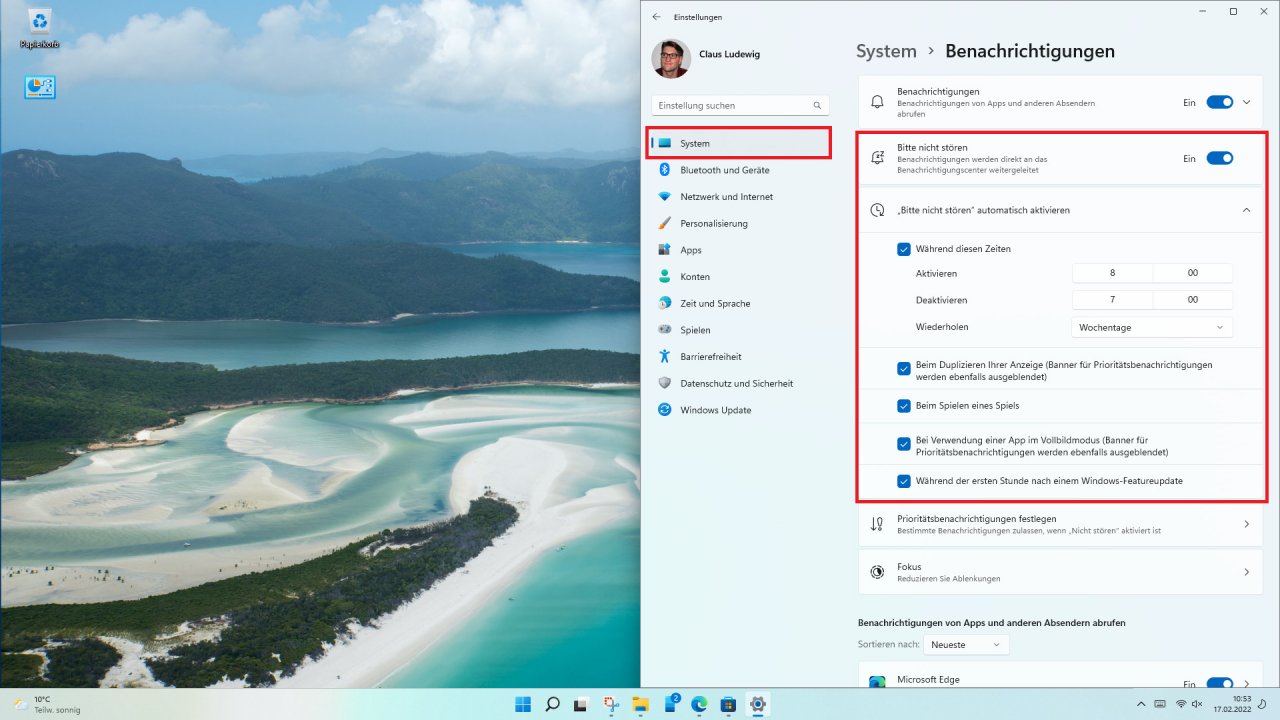Screen dimensions: 1280x720
Task: Toggle Microsoft Edge notifications switch
Action: 1220,684
